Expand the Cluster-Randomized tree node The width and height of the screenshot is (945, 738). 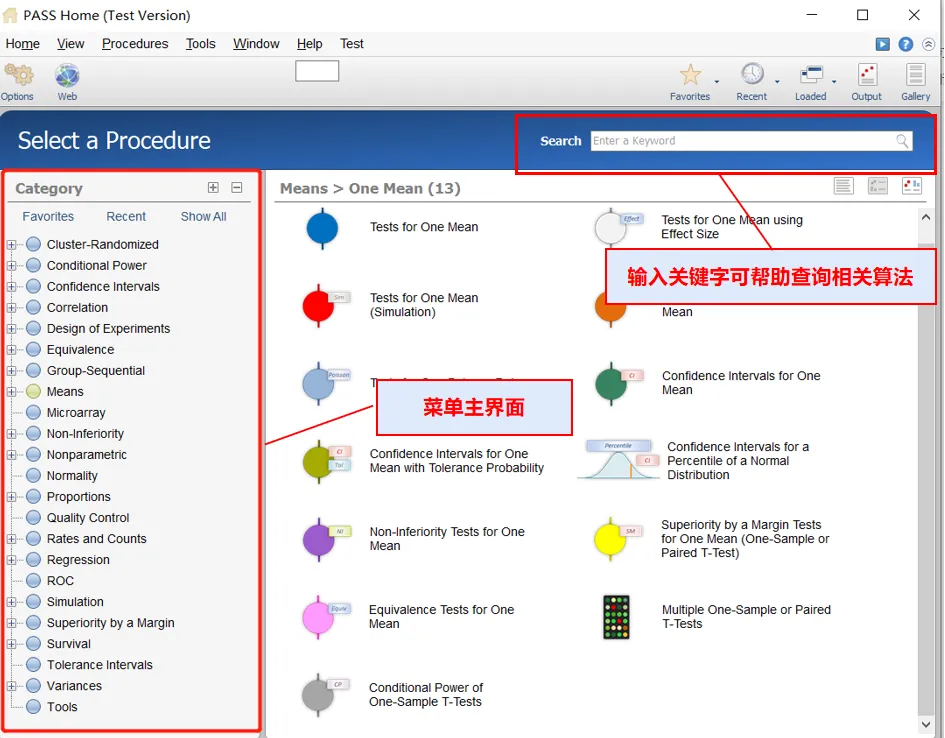click(11, 245)
